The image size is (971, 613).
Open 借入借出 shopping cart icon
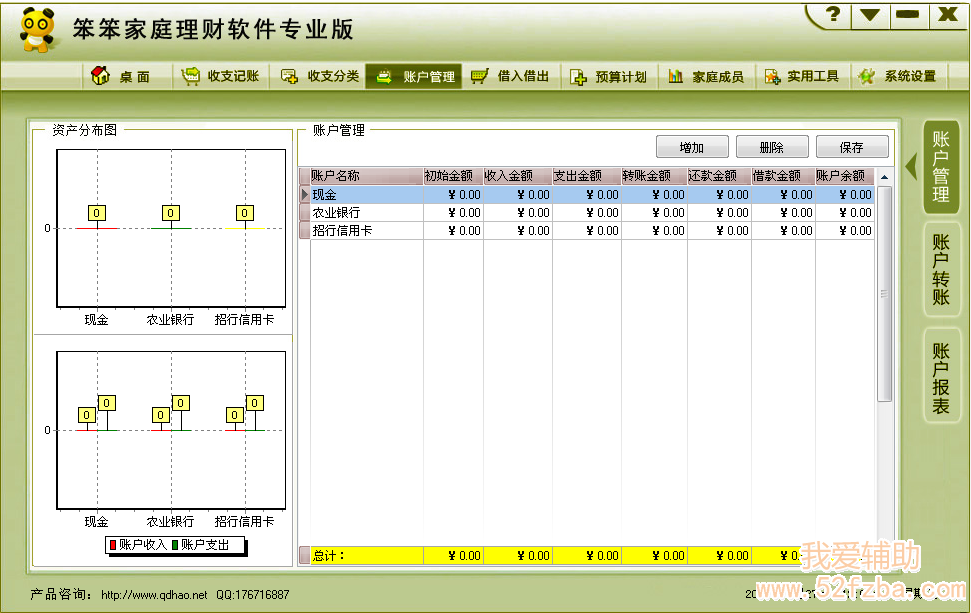(x=480, y=76)
